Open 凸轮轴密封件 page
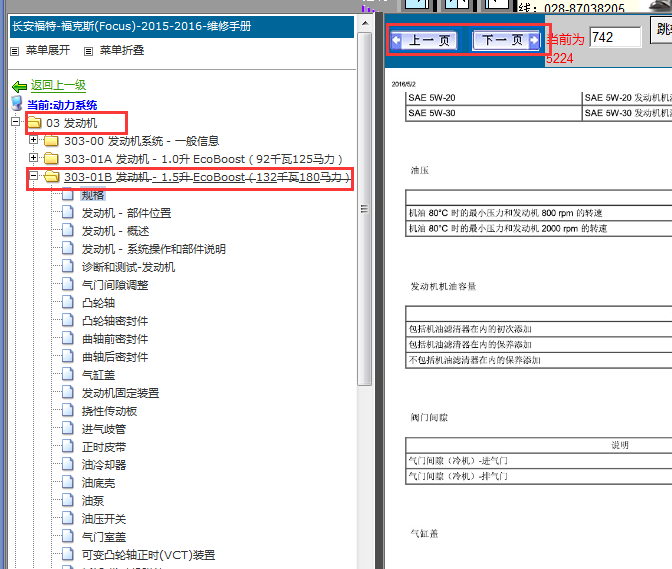Image resolution: width=672 pixels, height=569 pixels. 115,321
